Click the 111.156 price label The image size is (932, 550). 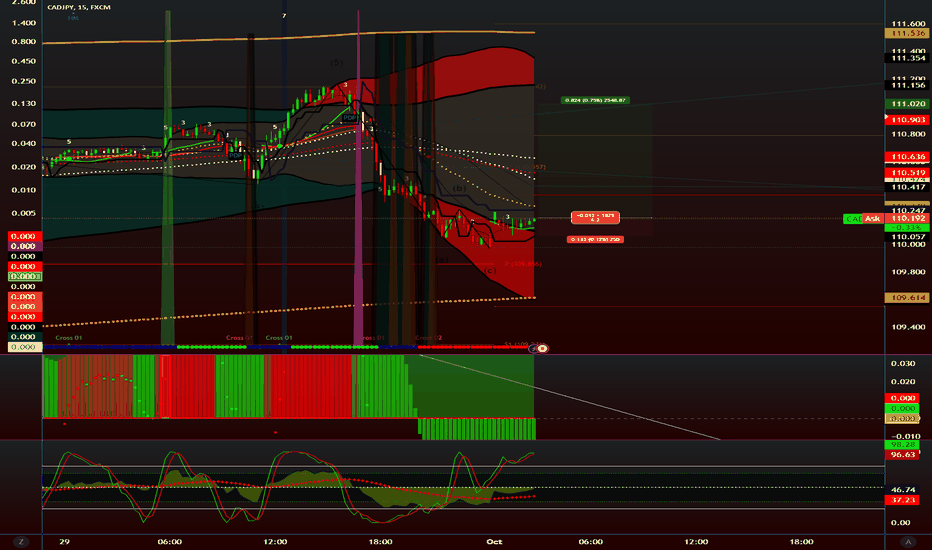pyautogui.click(x=907, y=86)
